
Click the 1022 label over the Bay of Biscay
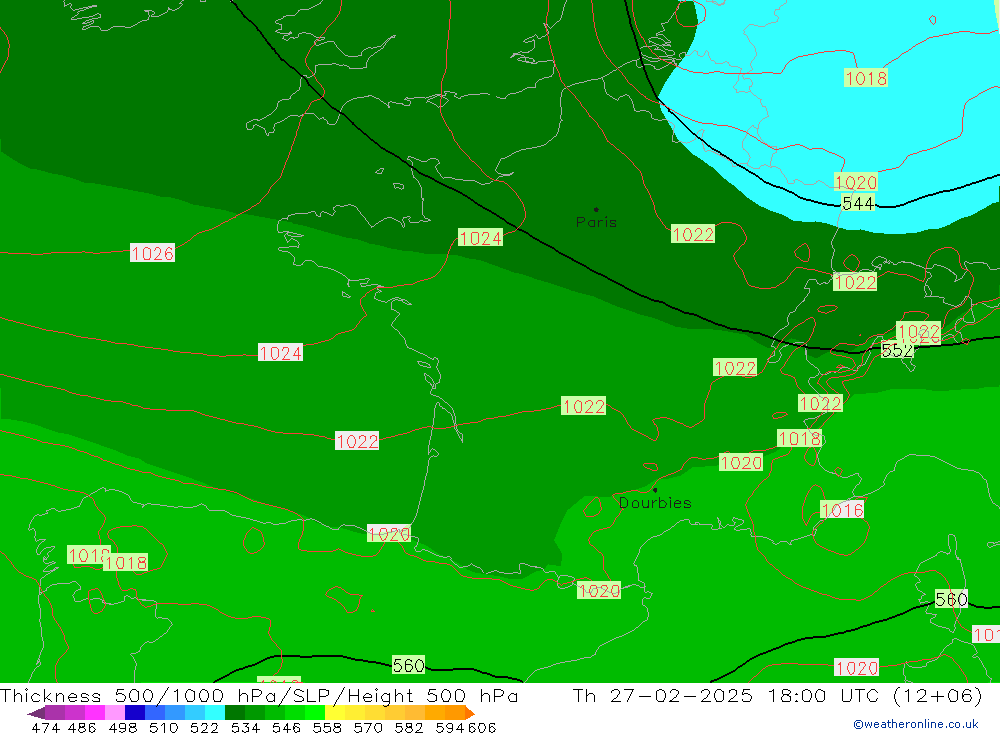[x=357, y=441]
